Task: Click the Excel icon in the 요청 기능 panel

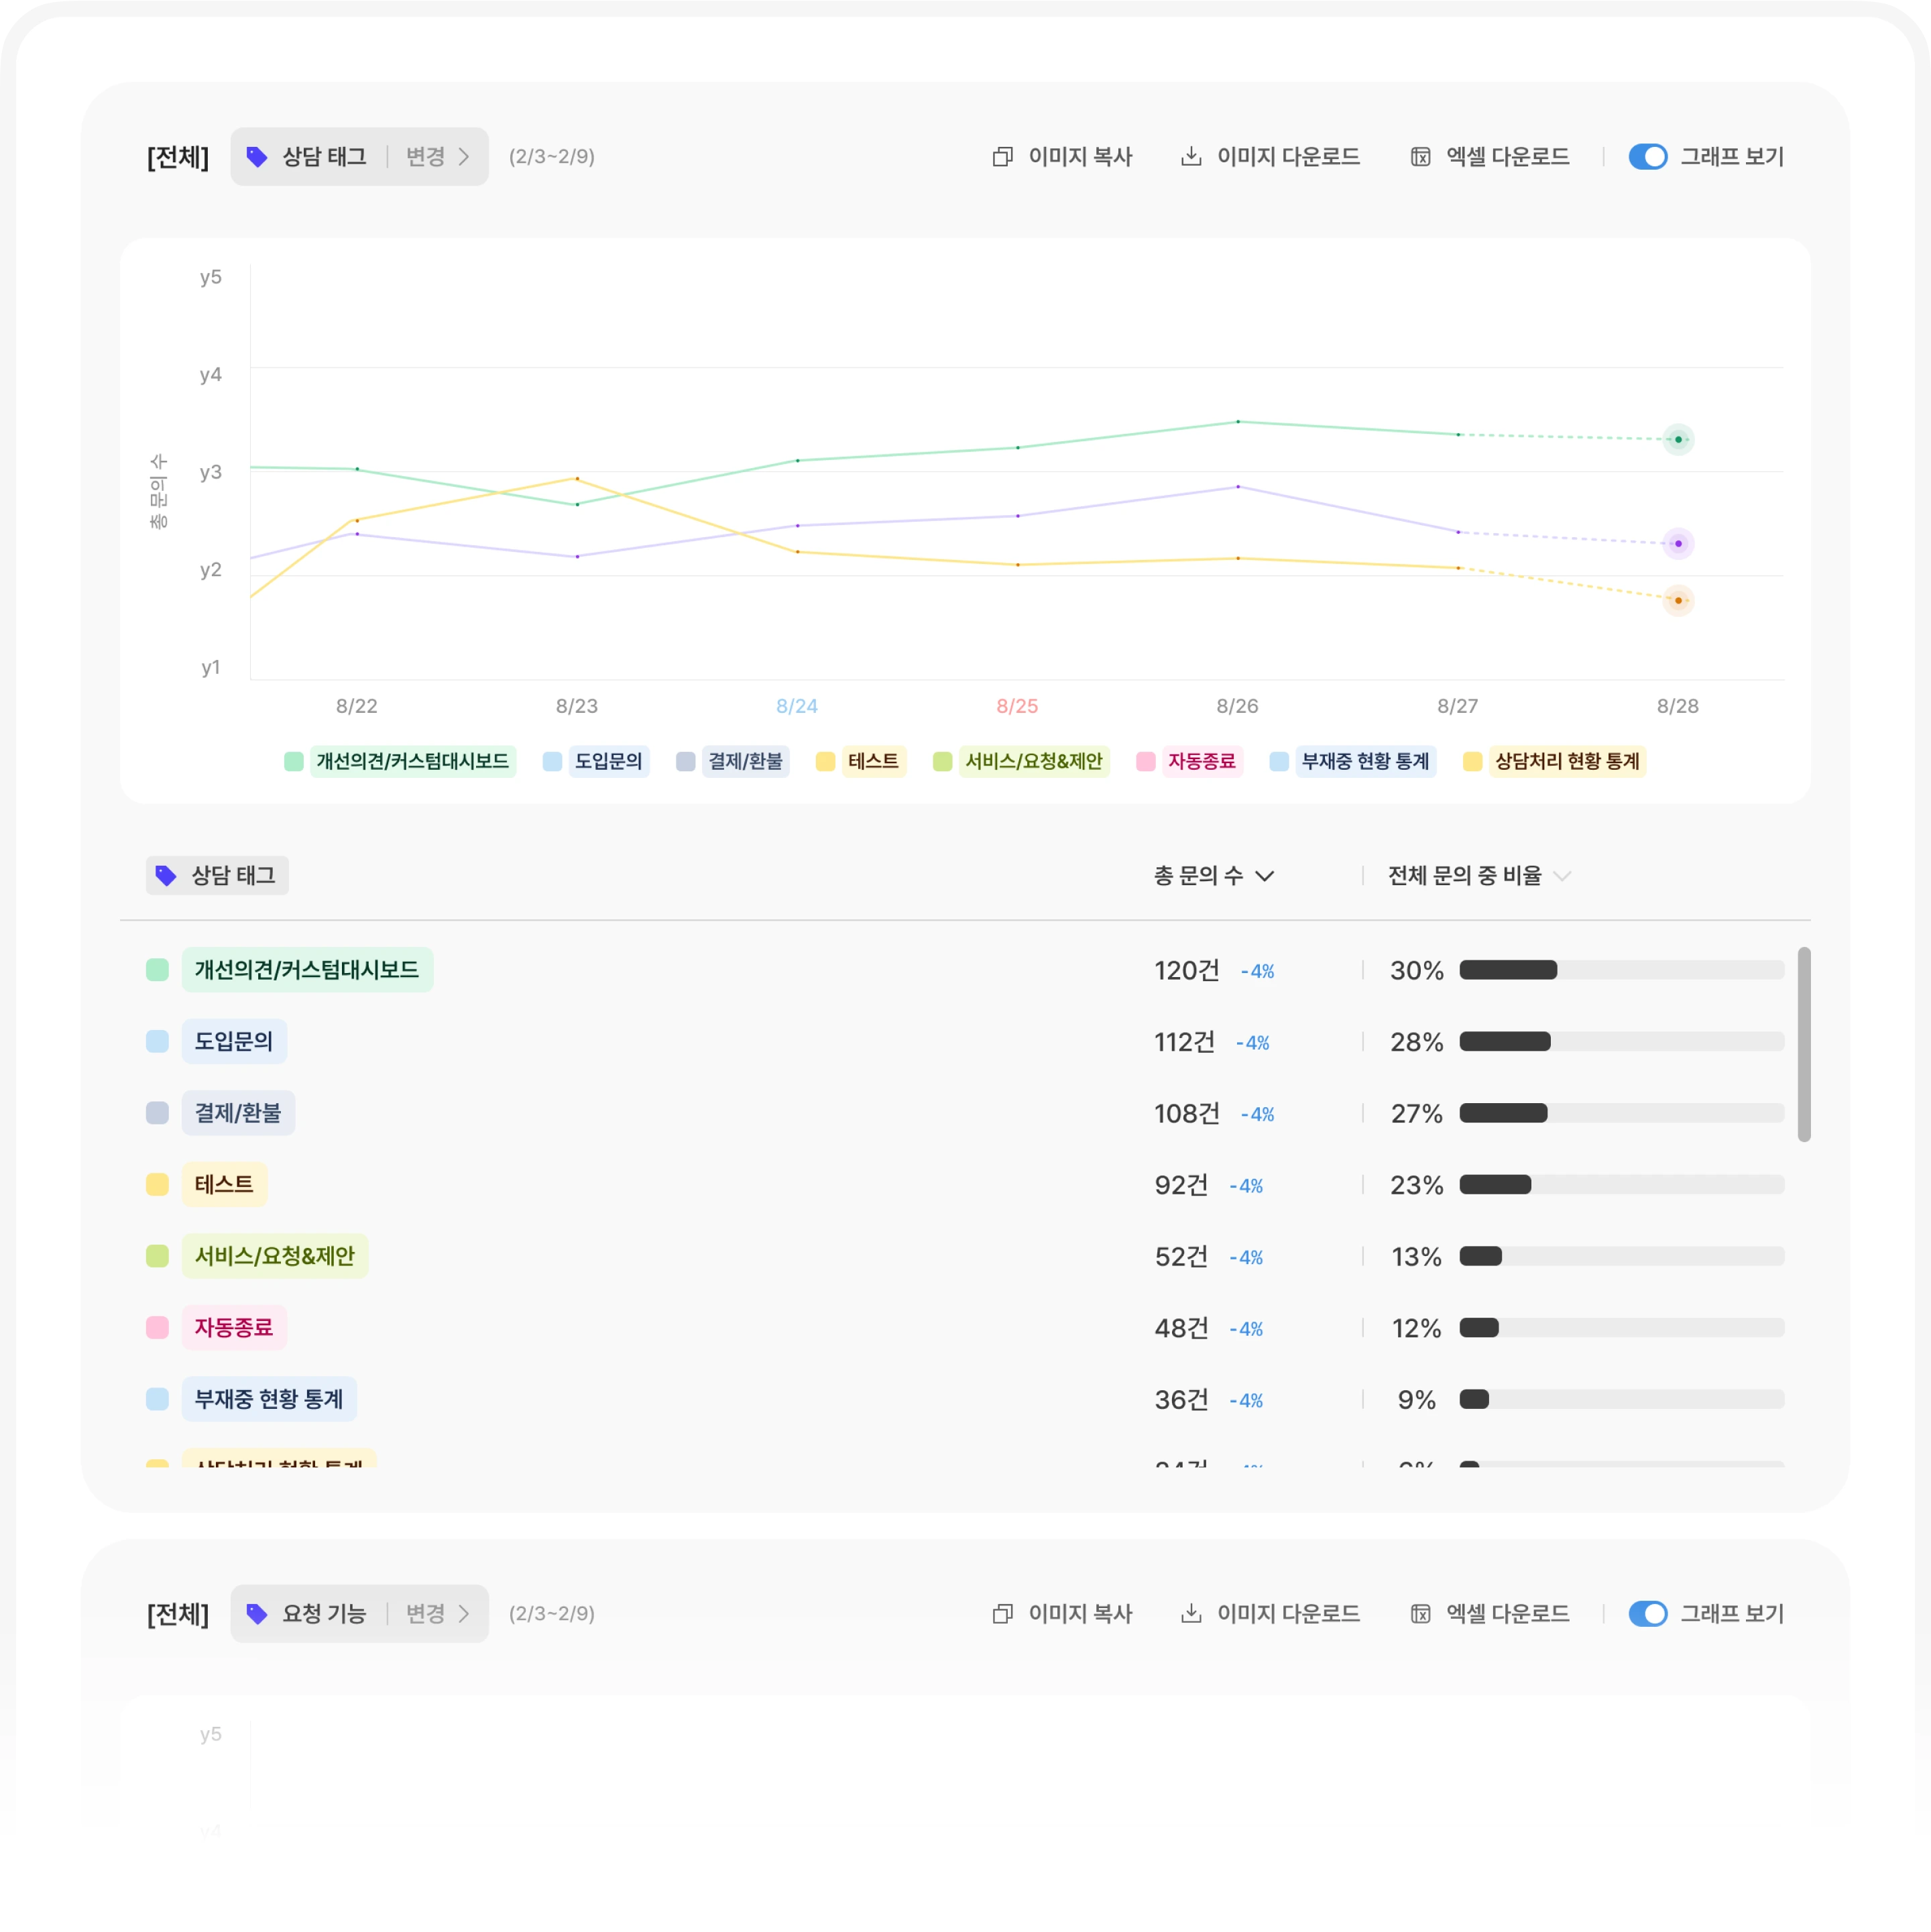Action: click(x=1420, y=1614)
